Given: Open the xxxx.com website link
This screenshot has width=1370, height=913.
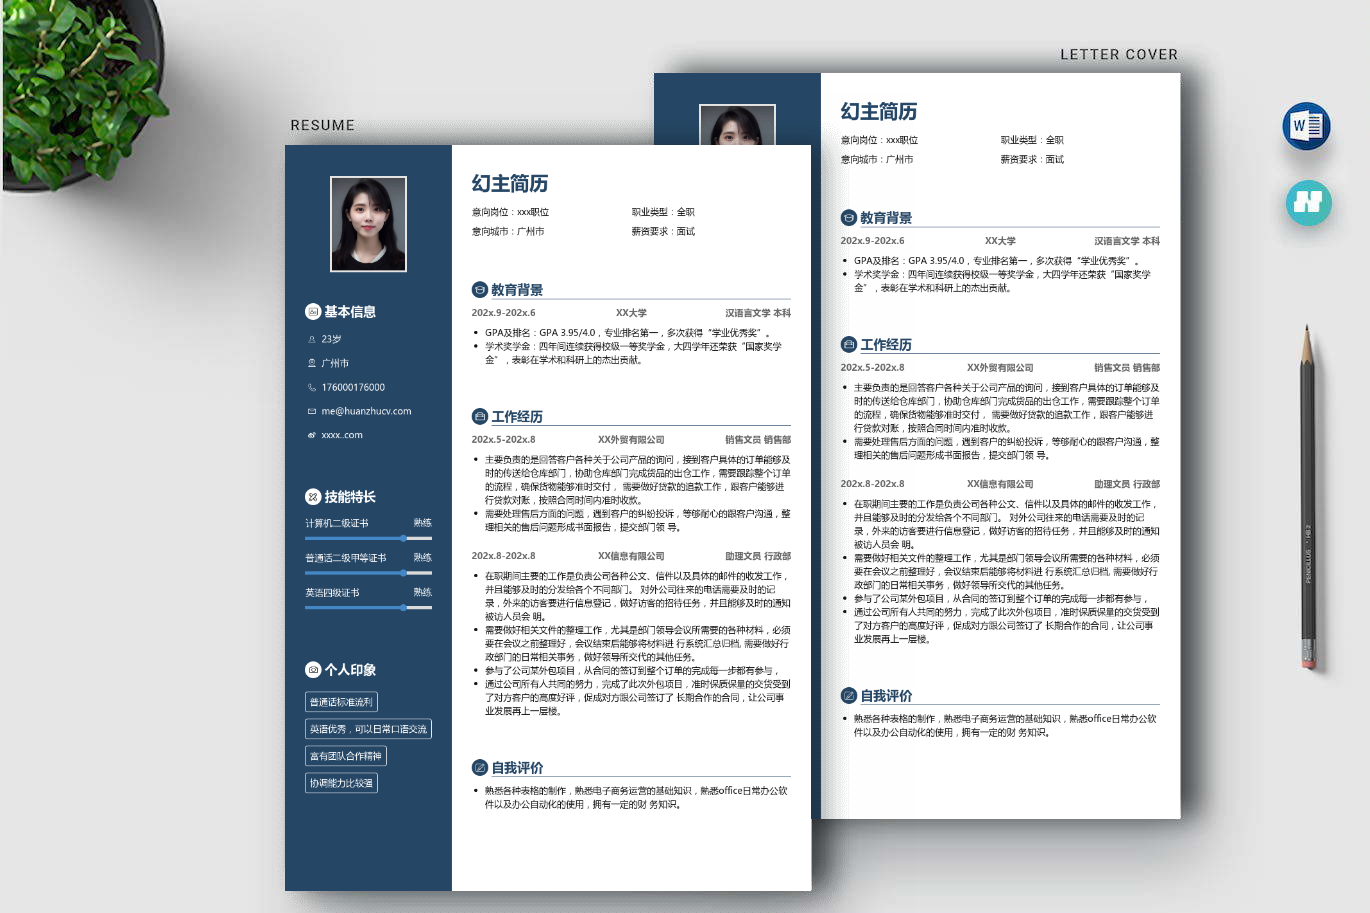Looking at the screenshot, I should coord(342,436).
